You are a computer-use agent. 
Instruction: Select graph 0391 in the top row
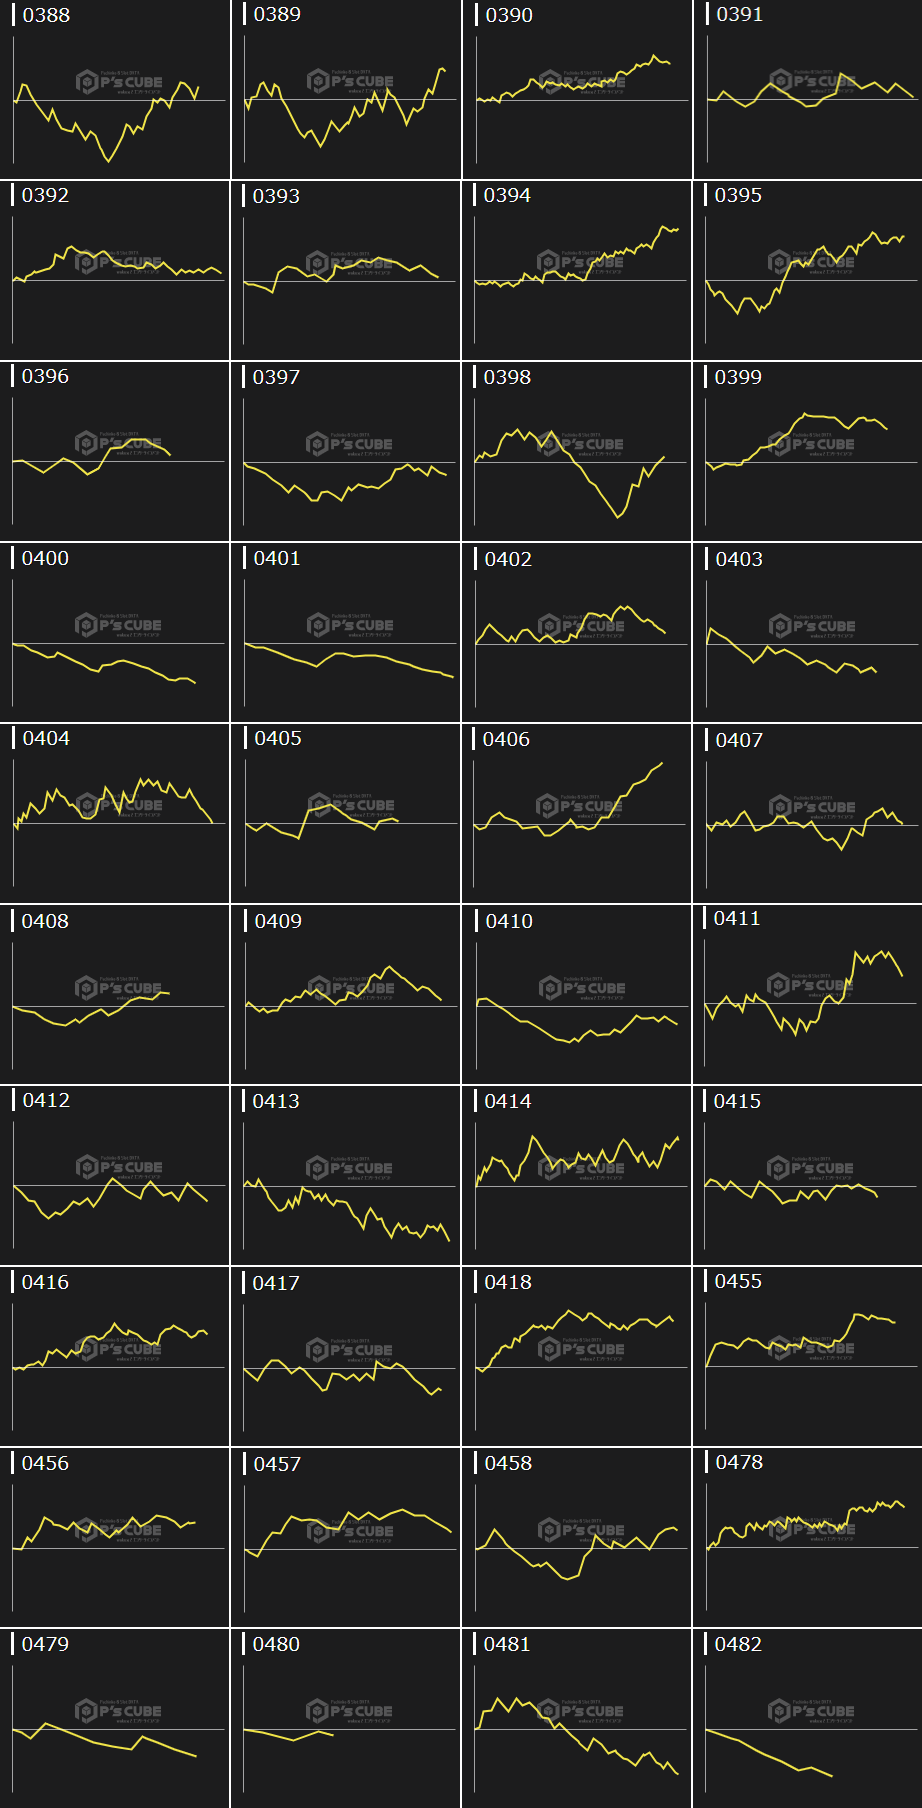click(807, 90)
